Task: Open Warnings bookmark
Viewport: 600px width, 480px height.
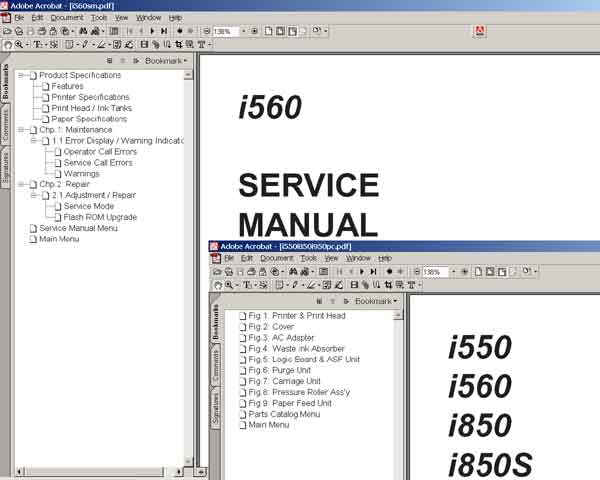Action: point(81,174)
